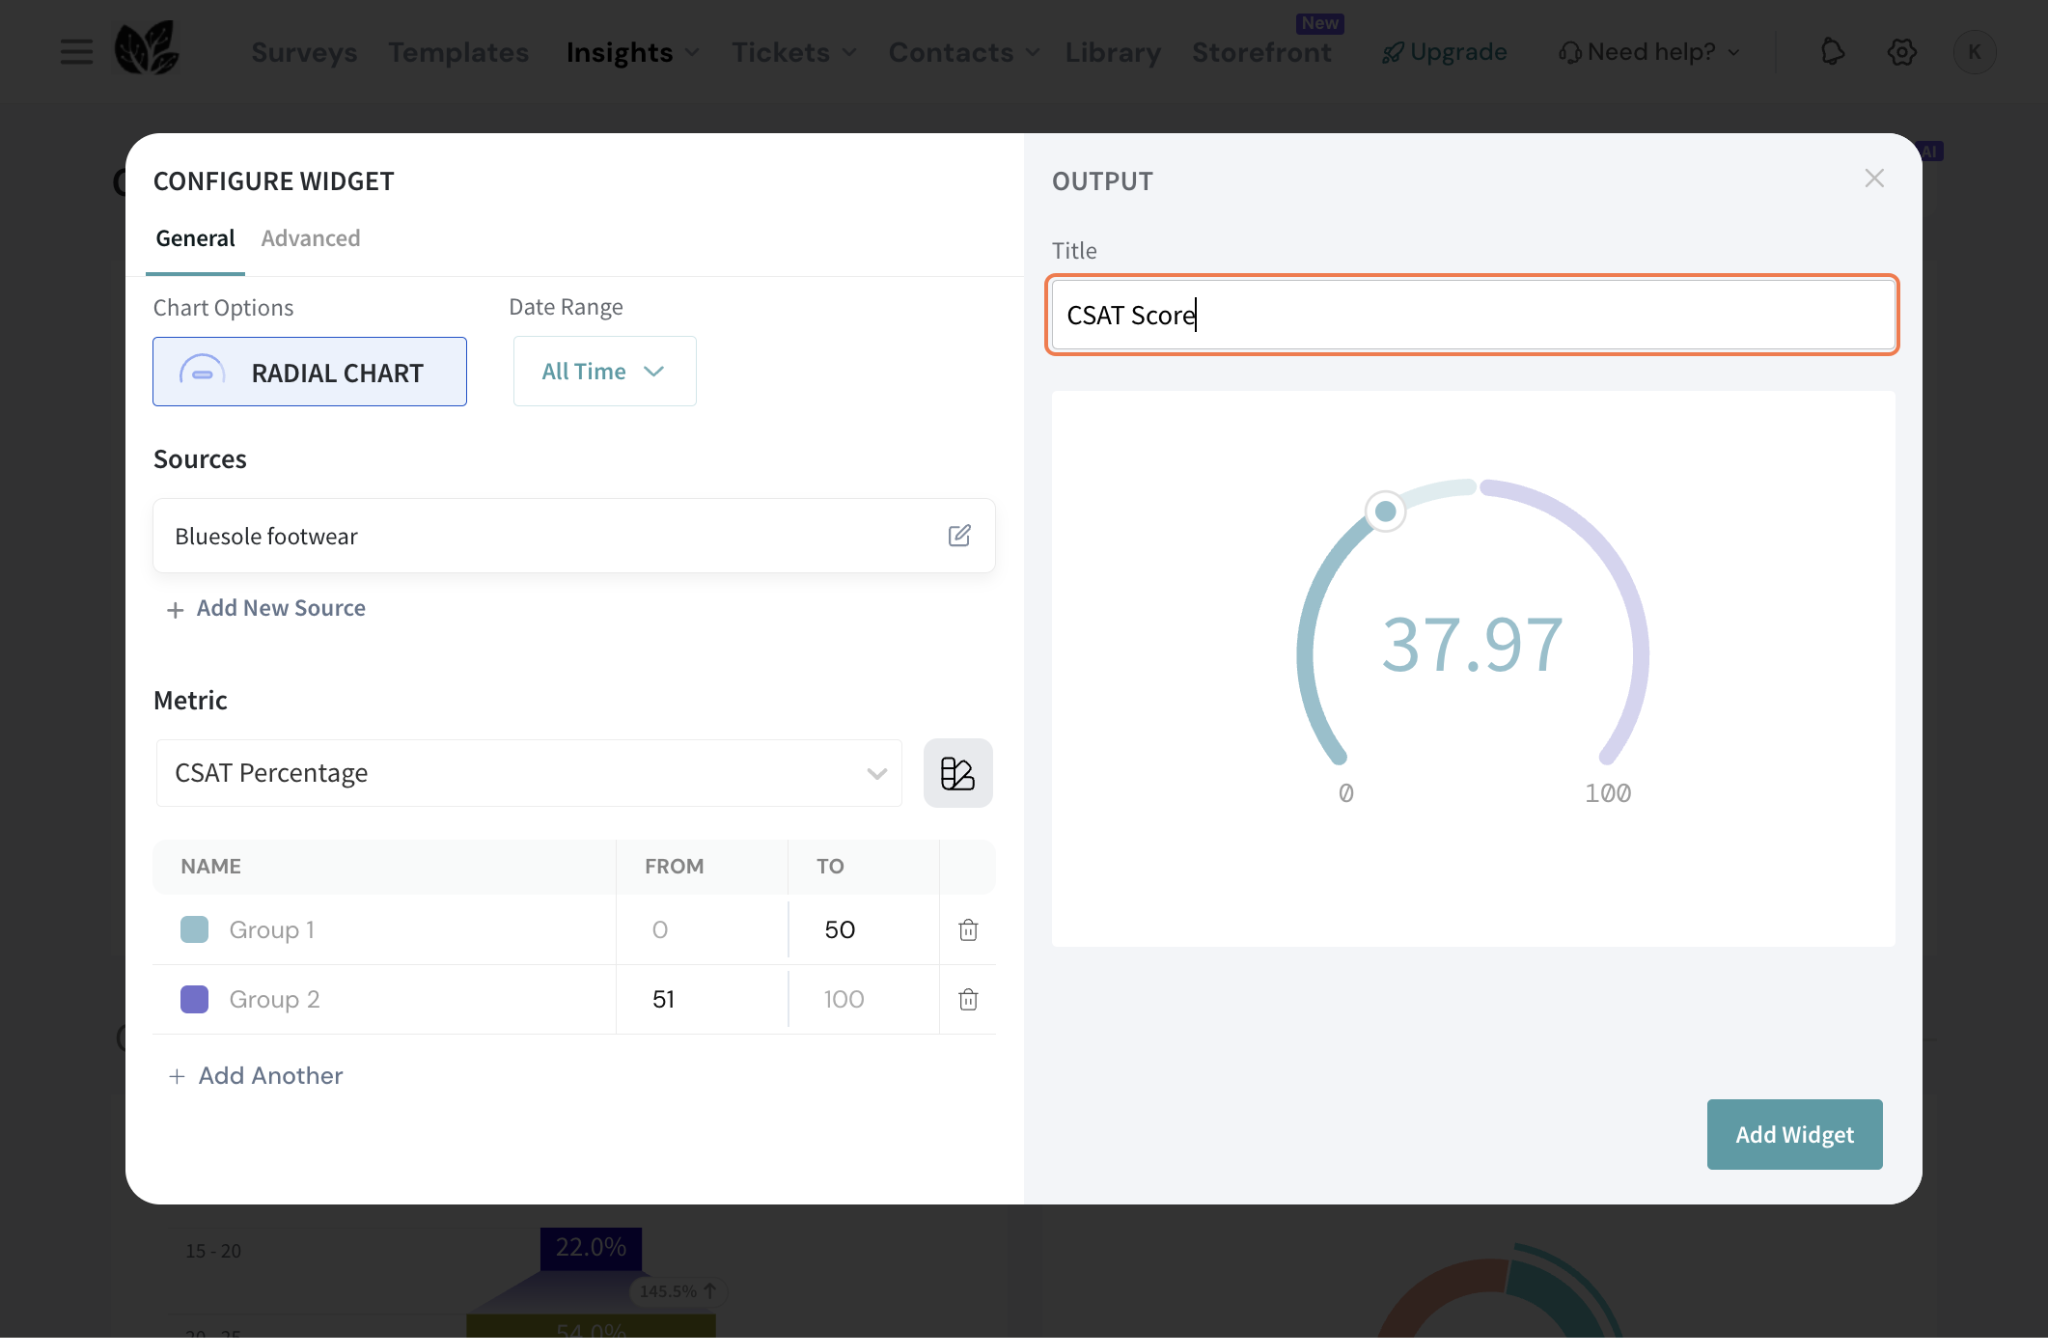Screen dimensions: 2048x1338
Task: Delete Group 2 with its trash icon
Action: click(x=967, y=999)
